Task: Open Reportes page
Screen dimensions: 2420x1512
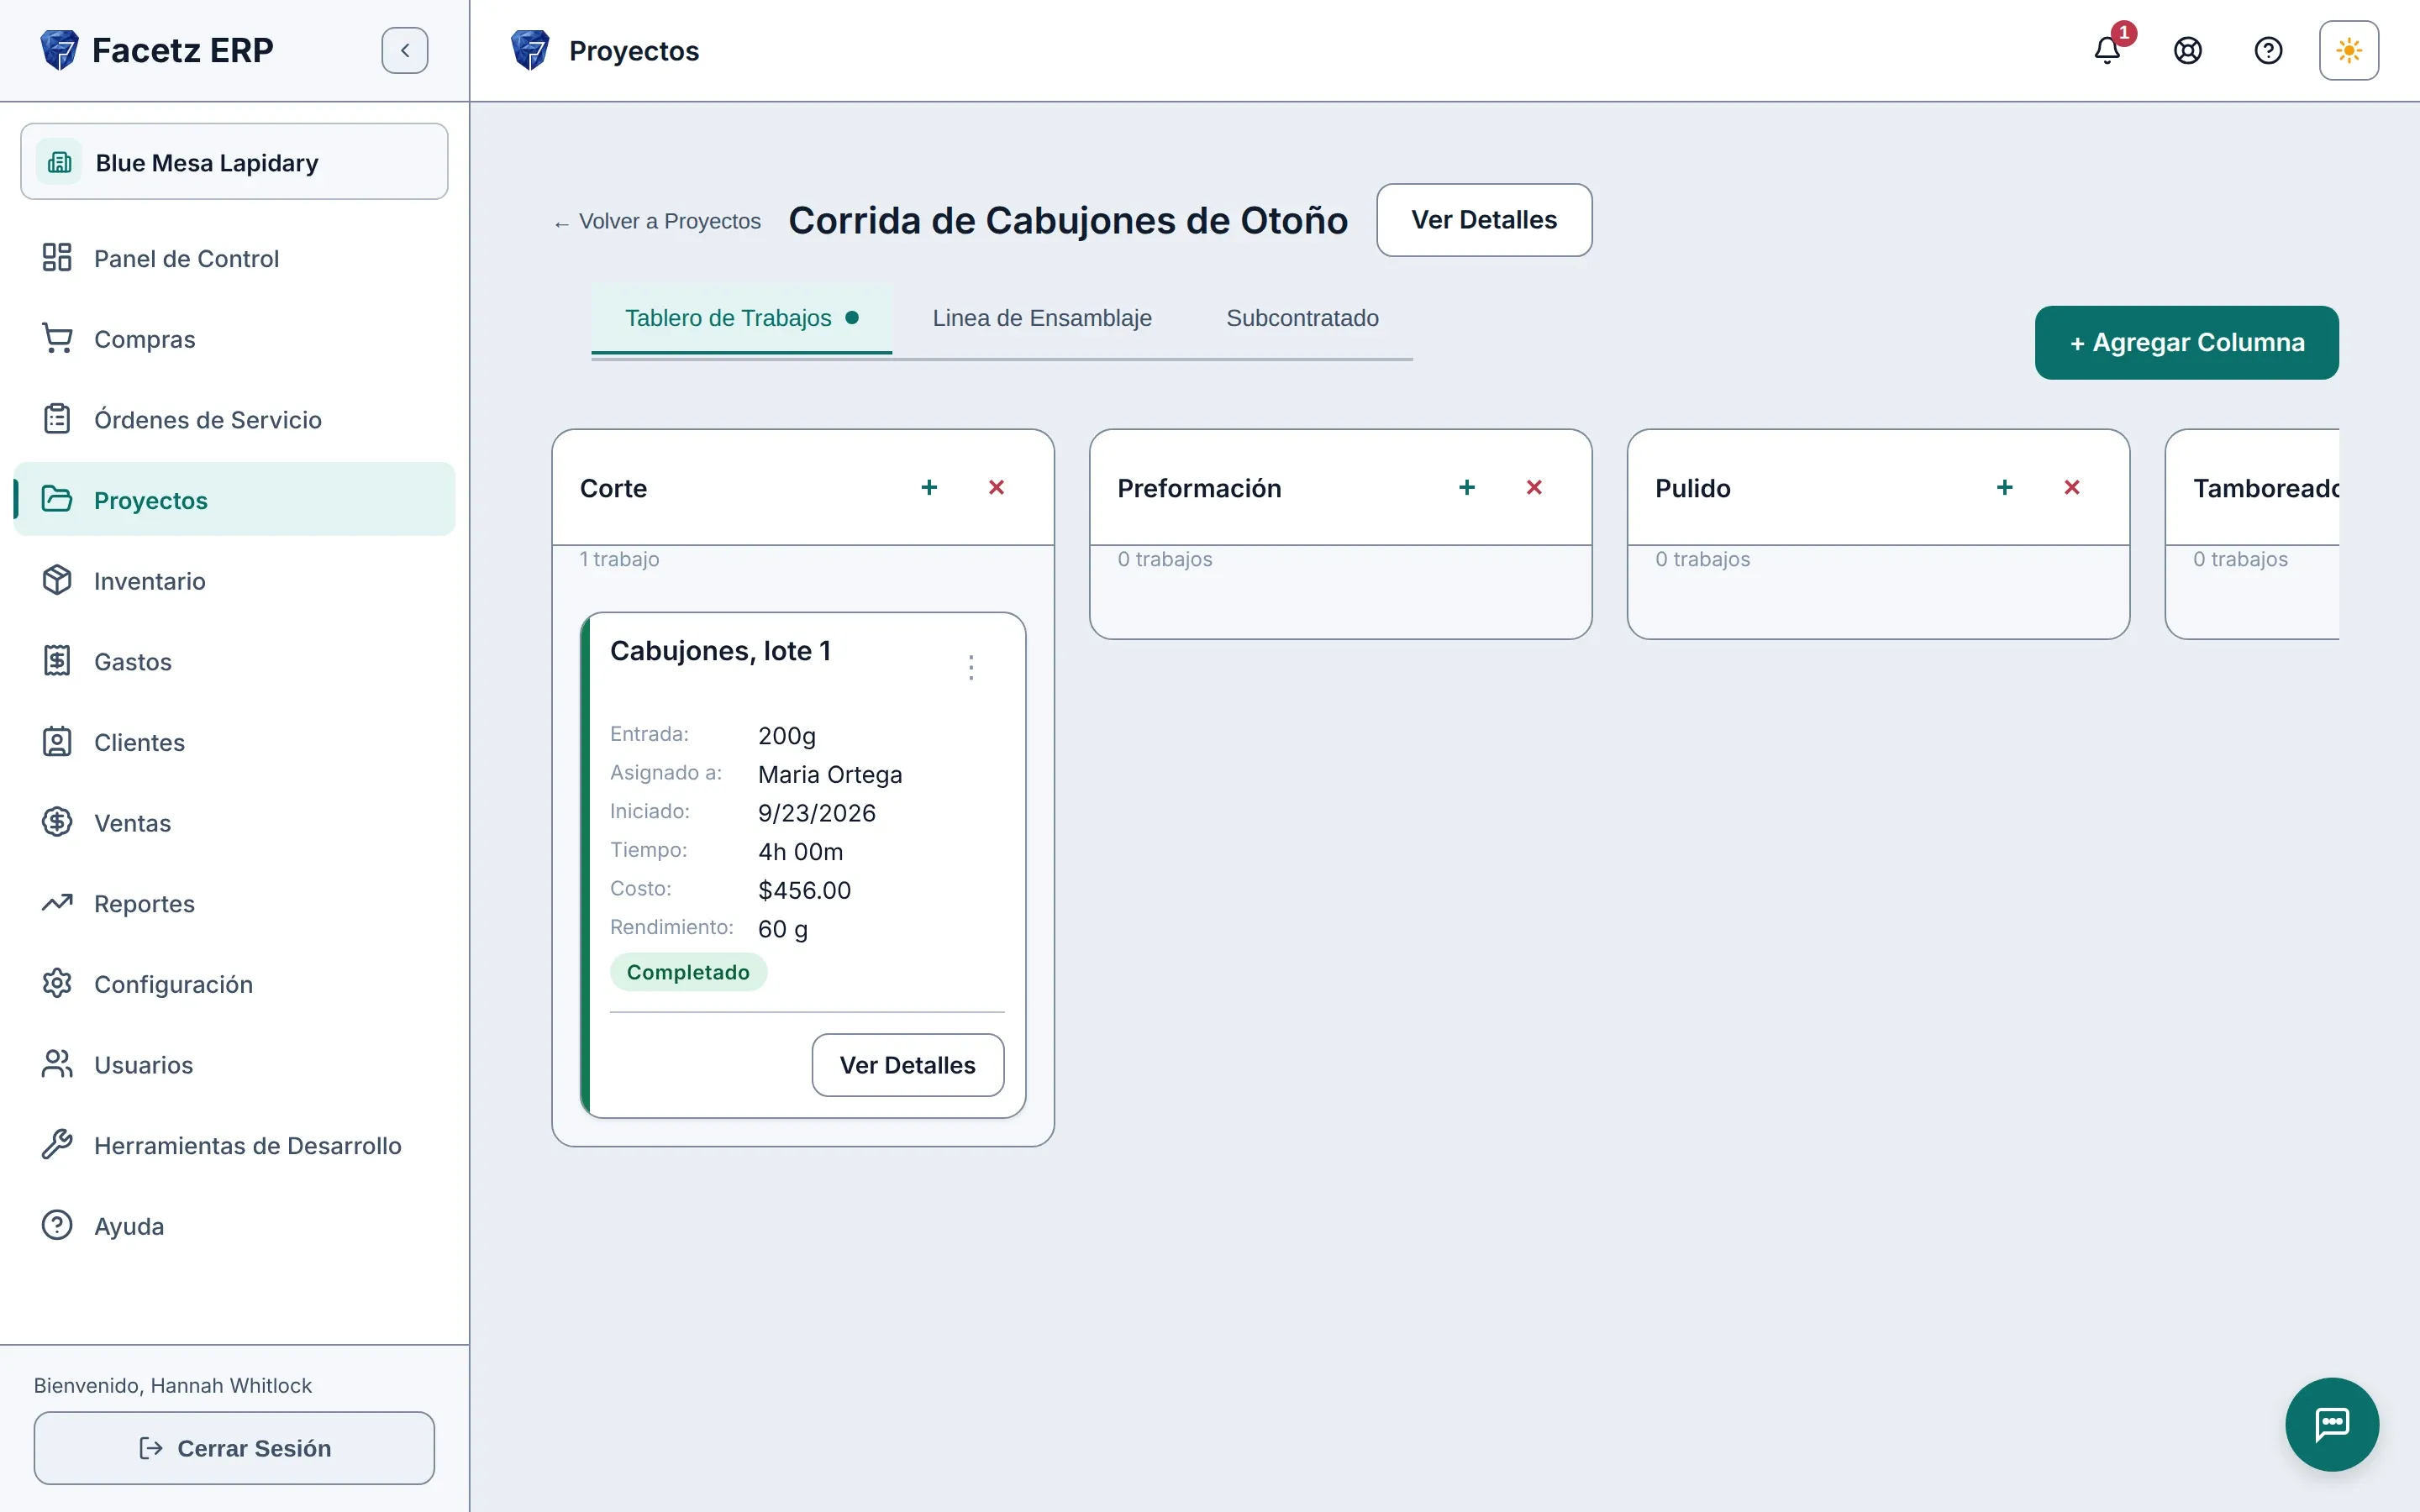Action: coord(234,903)
